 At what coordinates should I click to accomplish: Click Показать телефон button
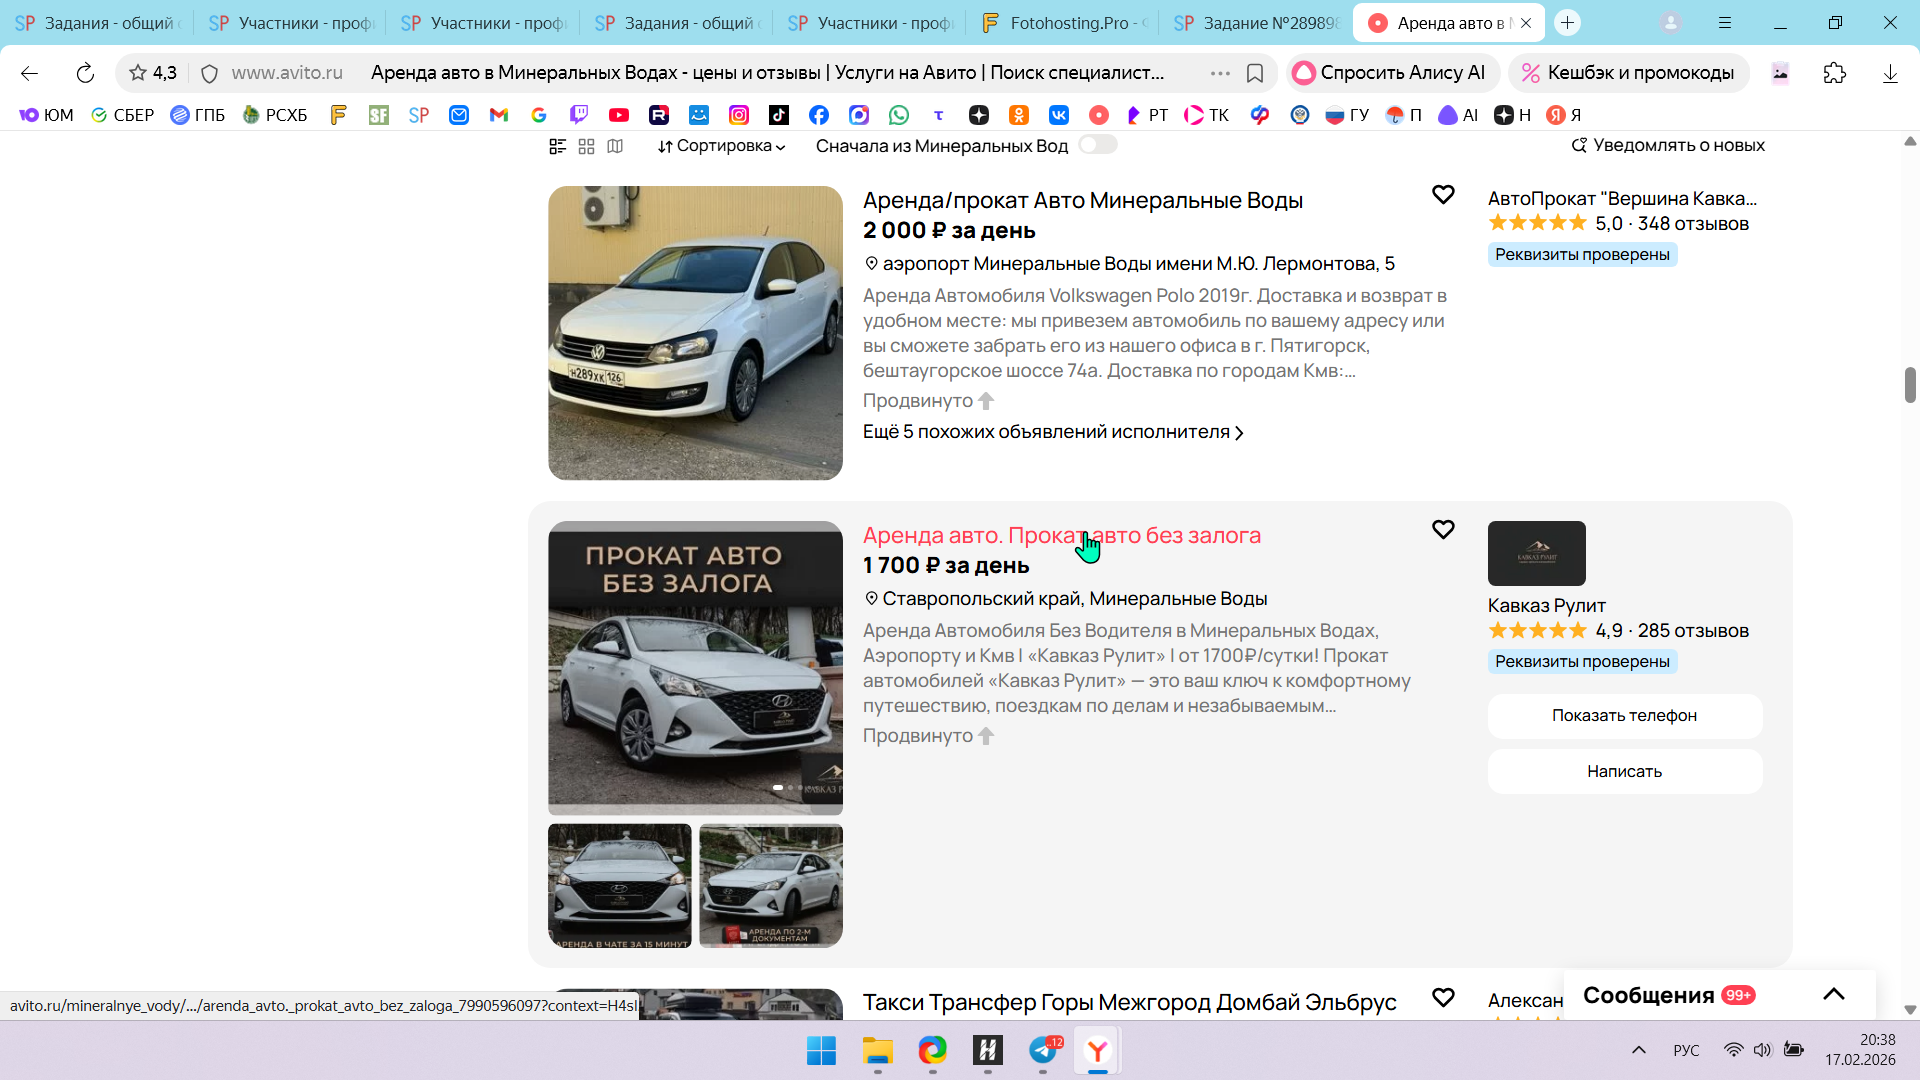[1624, 715]
